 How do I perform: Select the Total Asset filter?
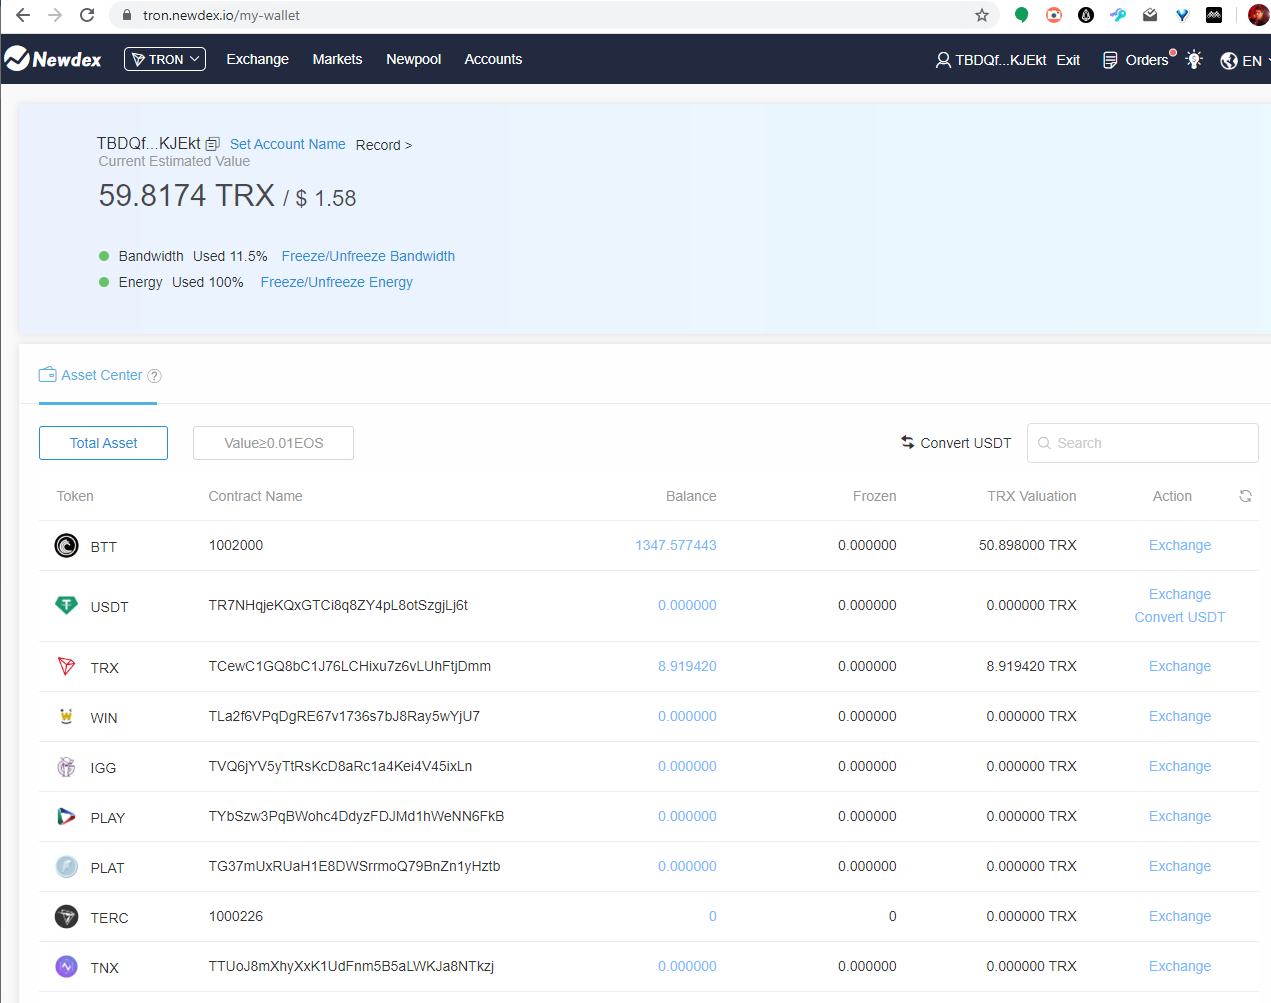(103, 443)
